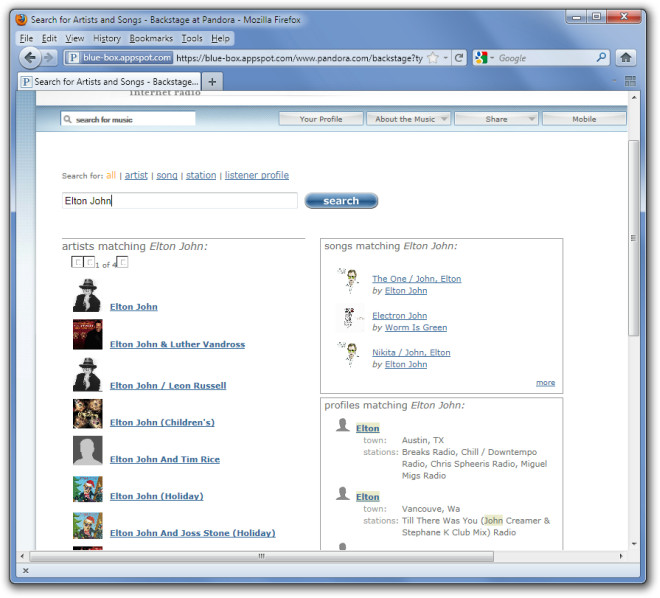Expand the About the Music menu
Image resolution: width=660 pixels, height=598 pixels.
(408, 119)
